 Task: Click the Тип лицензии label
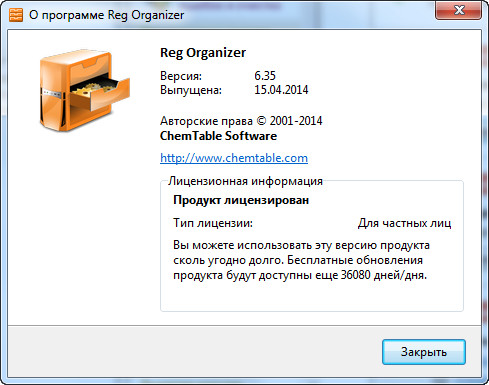pyautogui.click(x=213, y=223)
